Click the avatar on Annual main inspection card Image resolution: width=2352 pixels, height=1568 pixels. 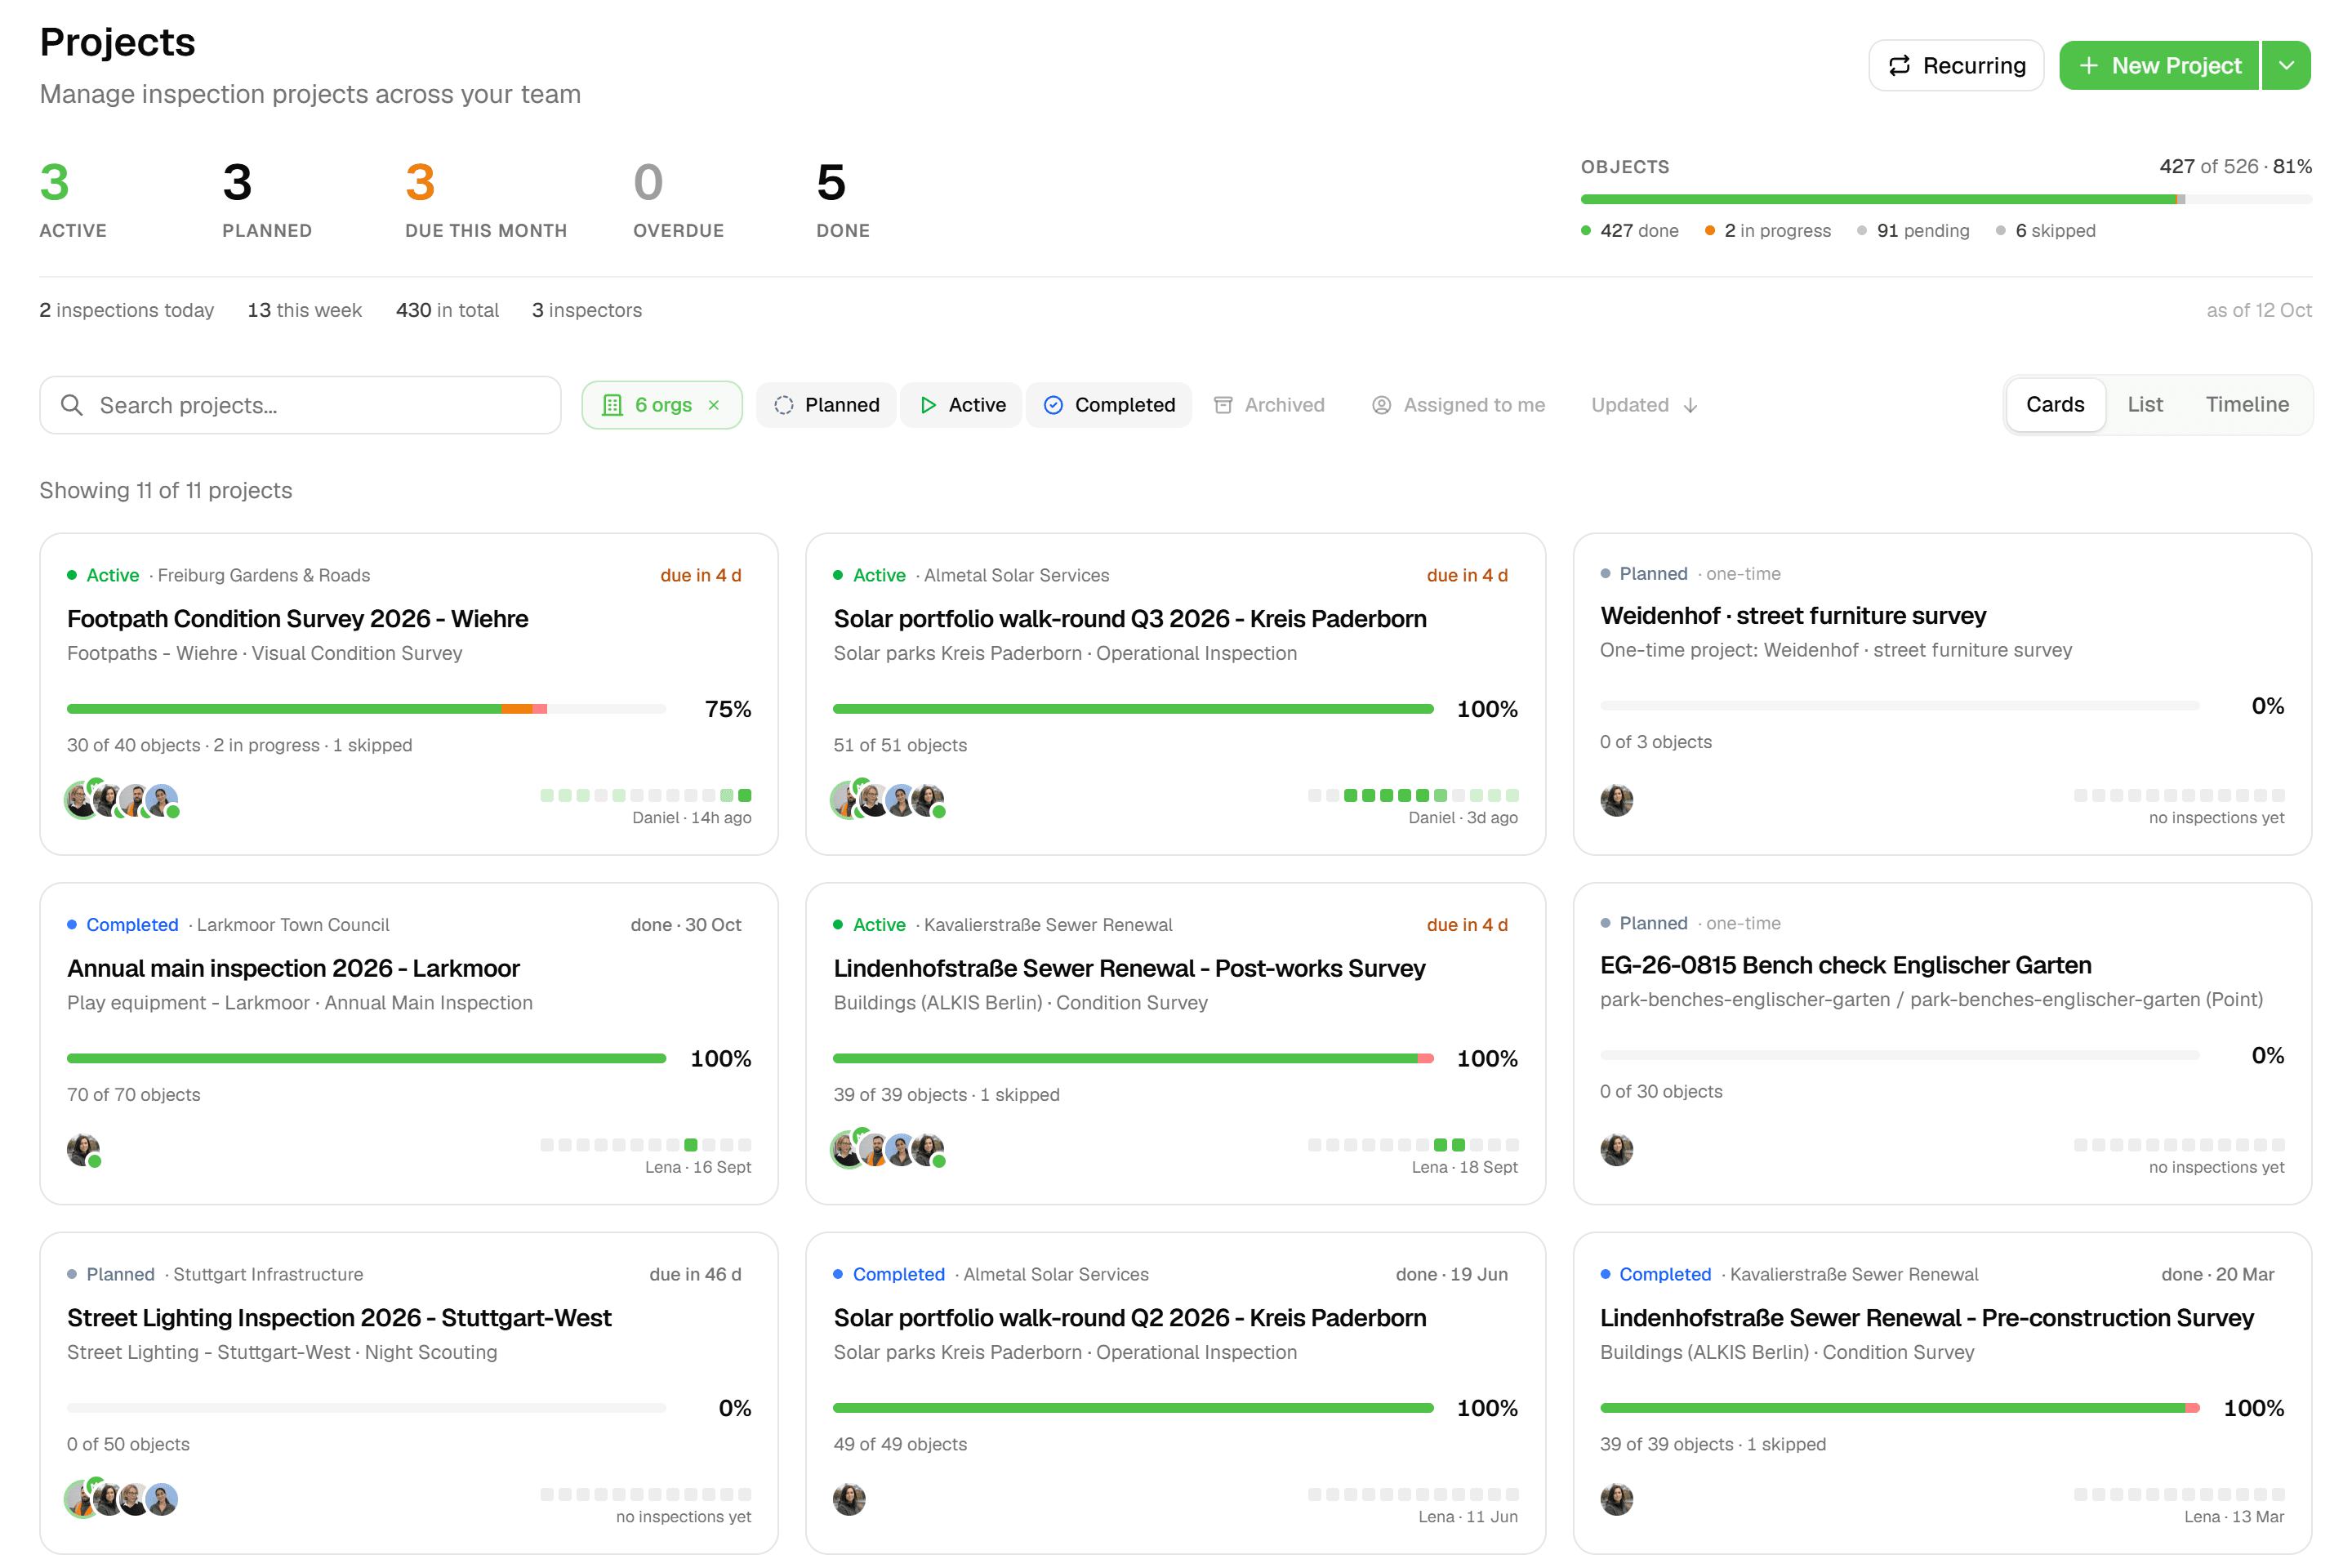tap(83, 1150)
